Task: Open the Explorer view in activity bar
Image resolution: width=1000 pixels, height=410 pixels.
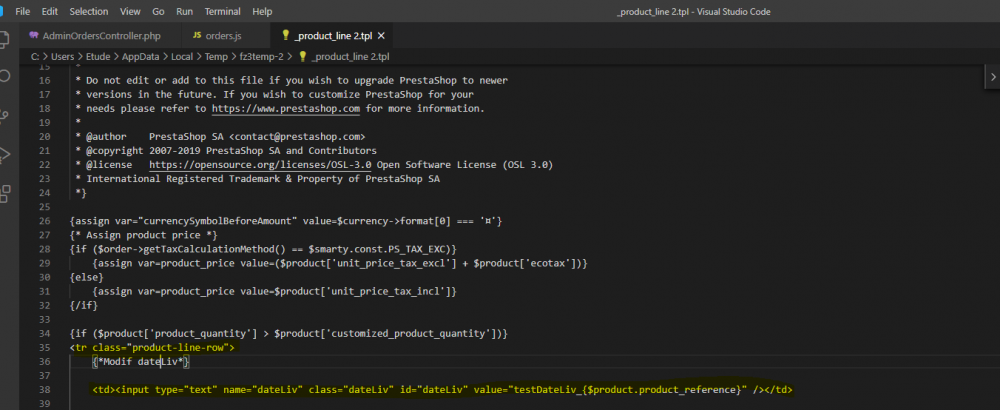Action: tap(4, 40)
